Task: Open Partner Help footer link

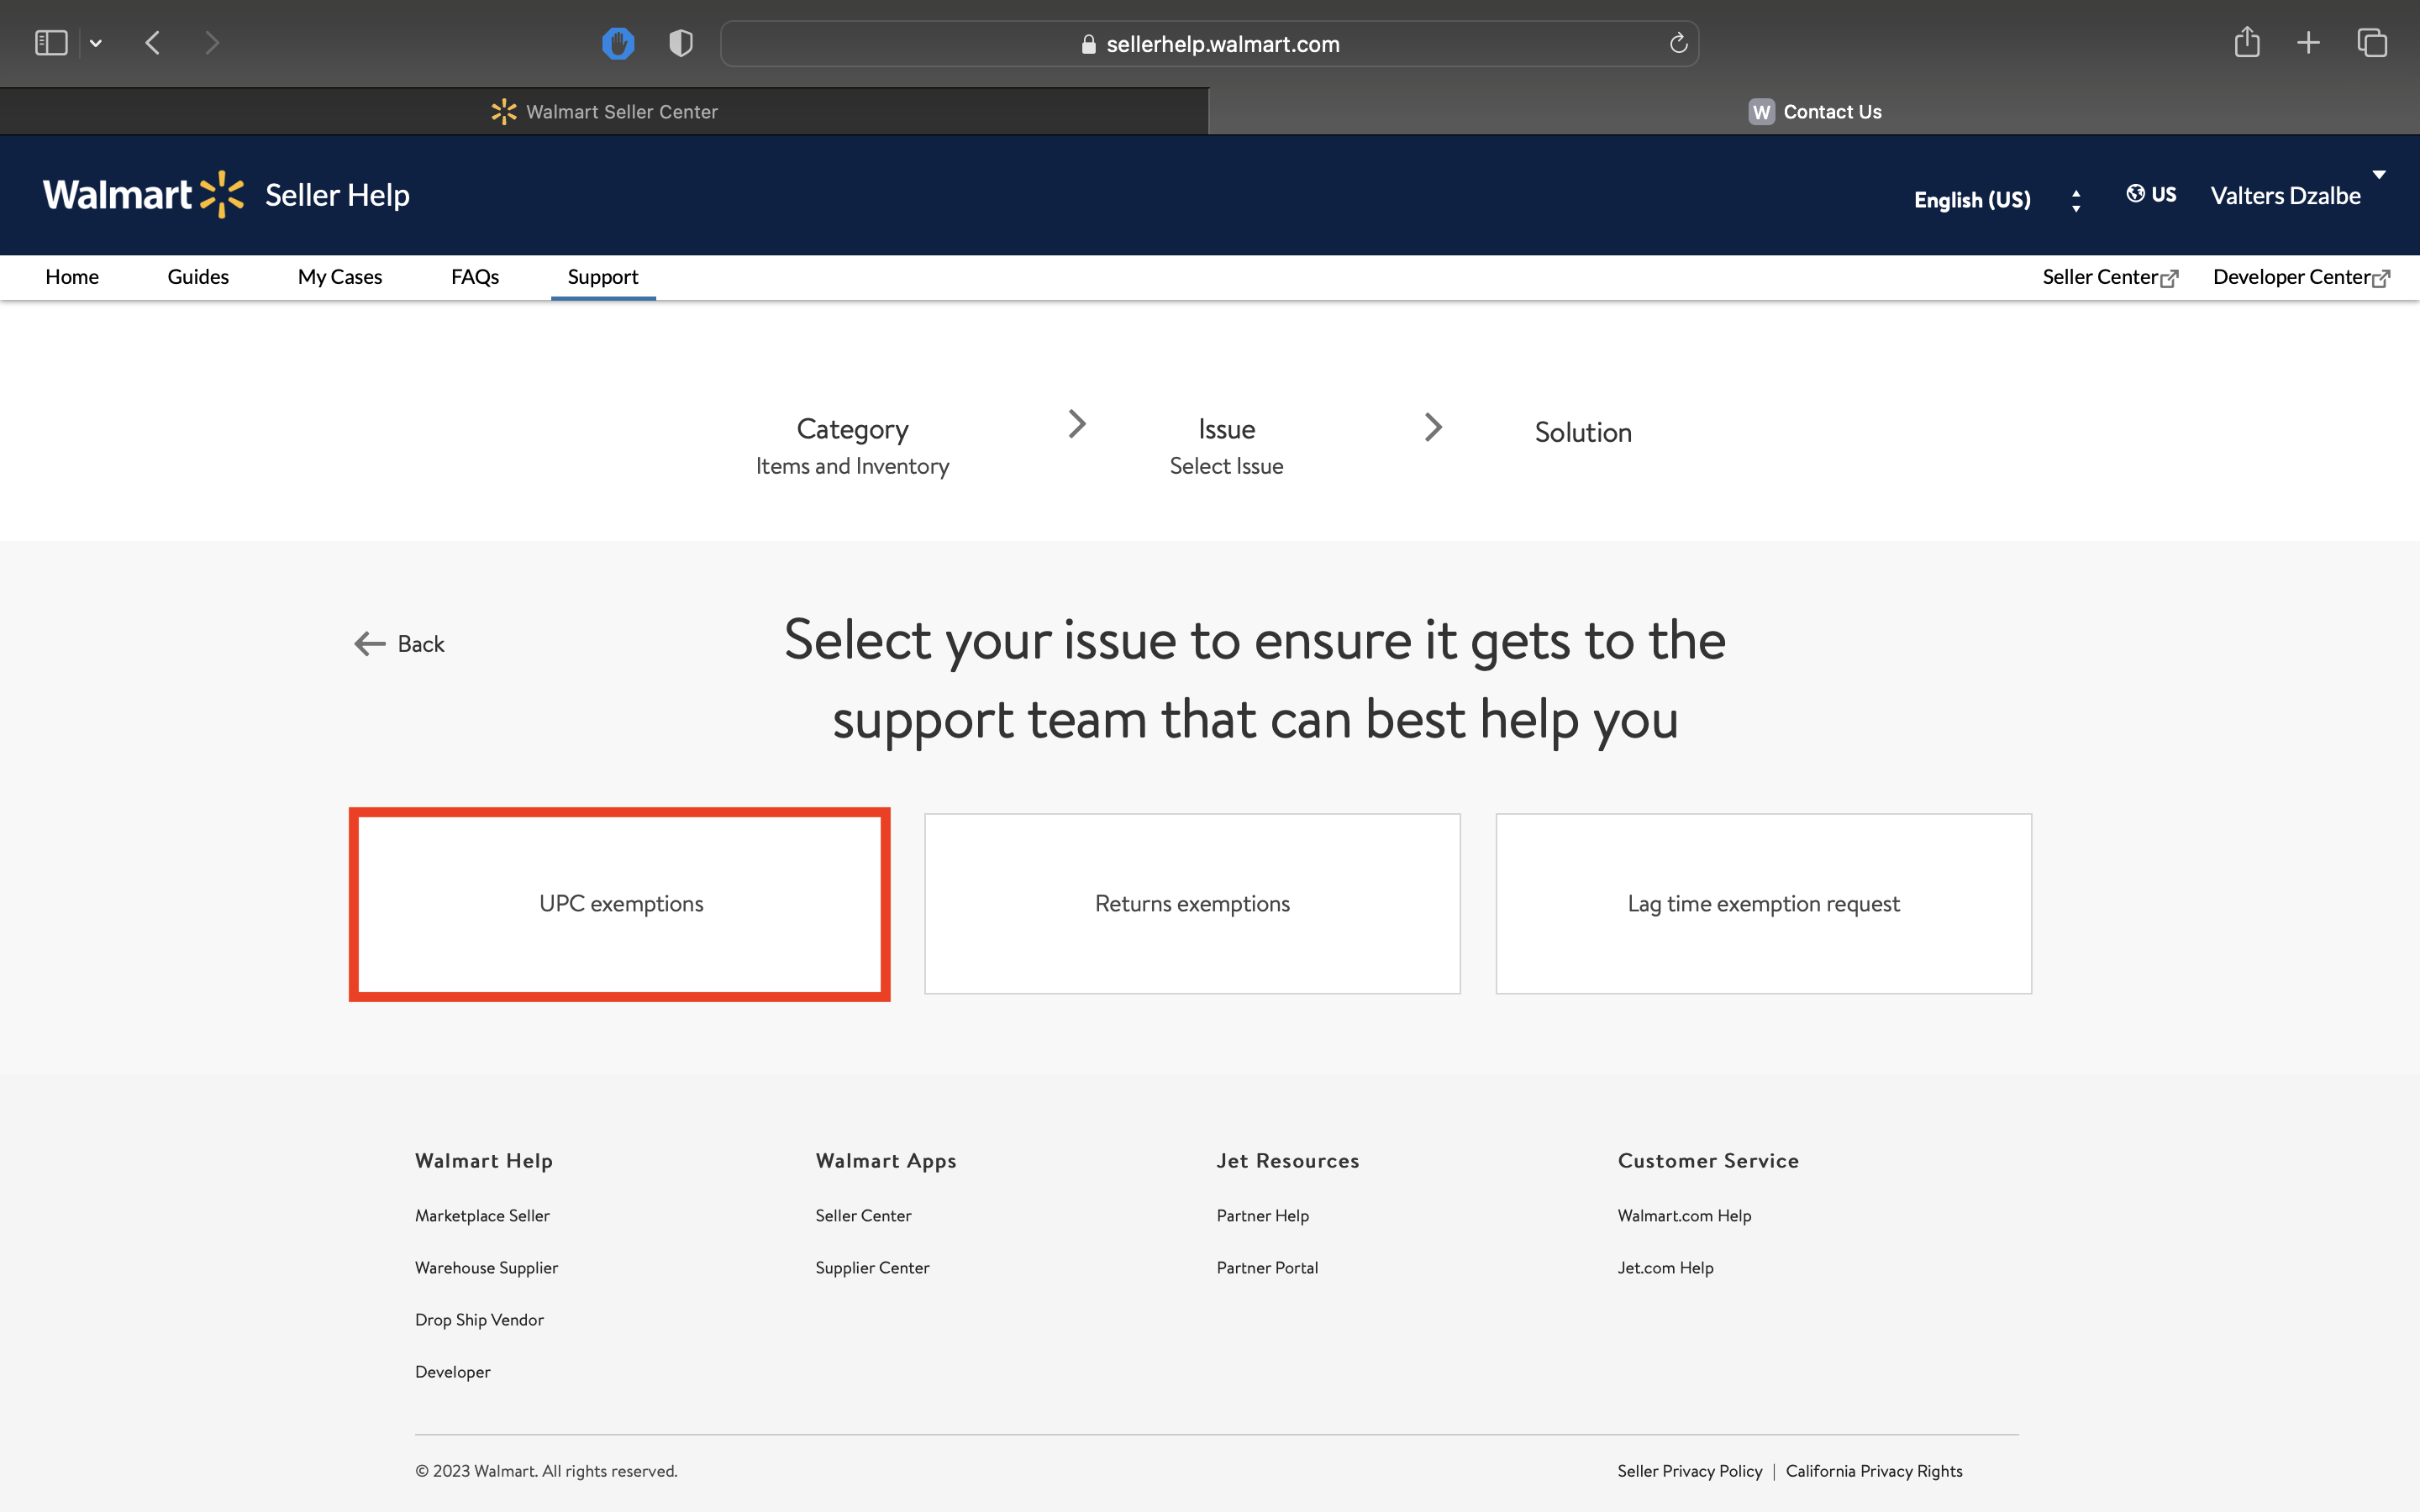Action: click(x=1262, y=1216)
